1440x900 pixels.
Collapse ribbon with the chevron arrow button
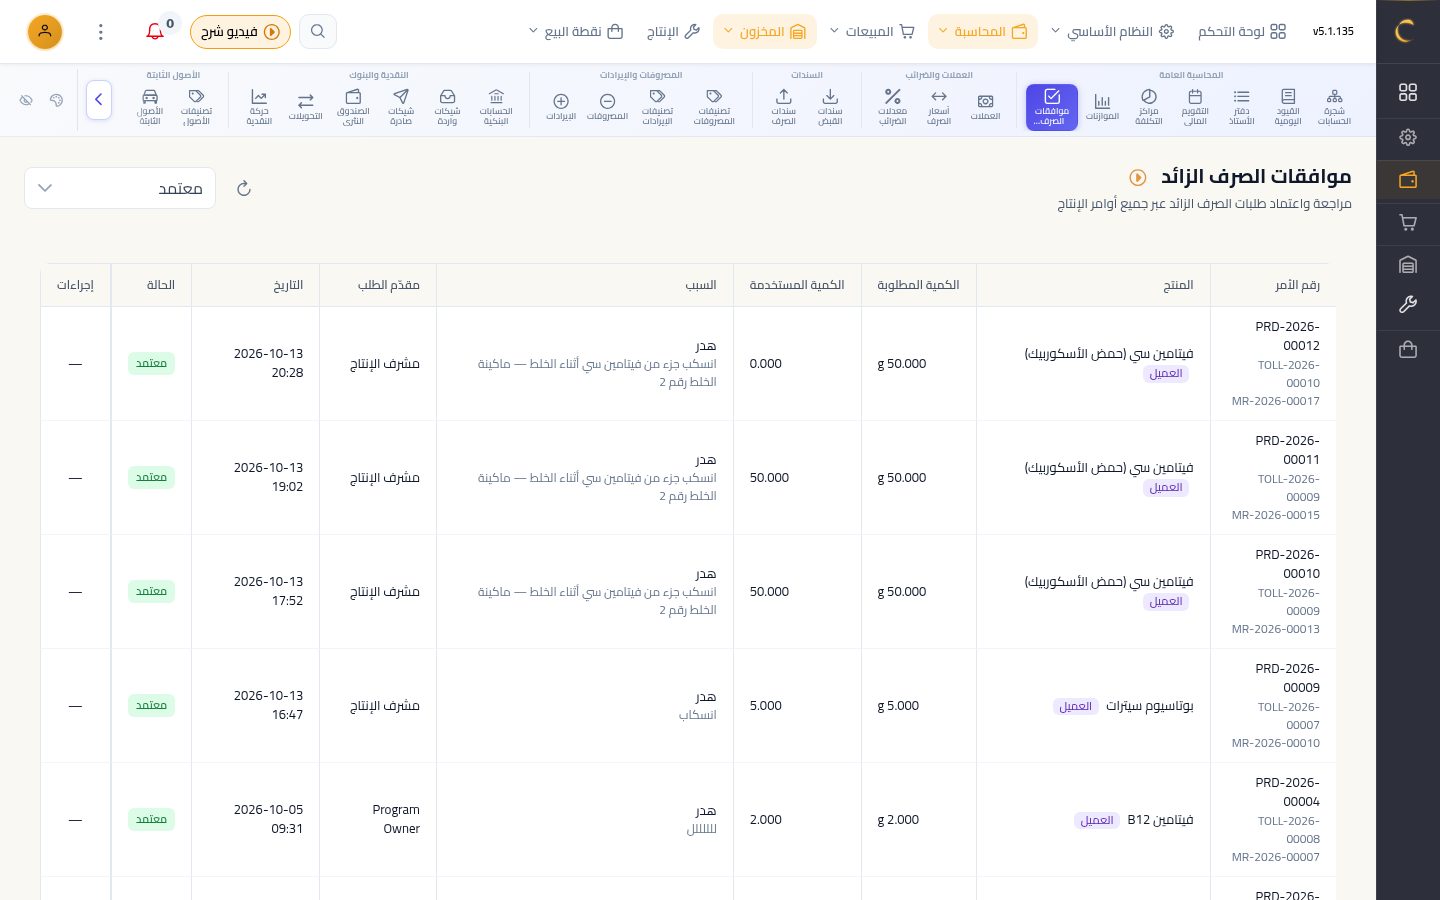99,100
